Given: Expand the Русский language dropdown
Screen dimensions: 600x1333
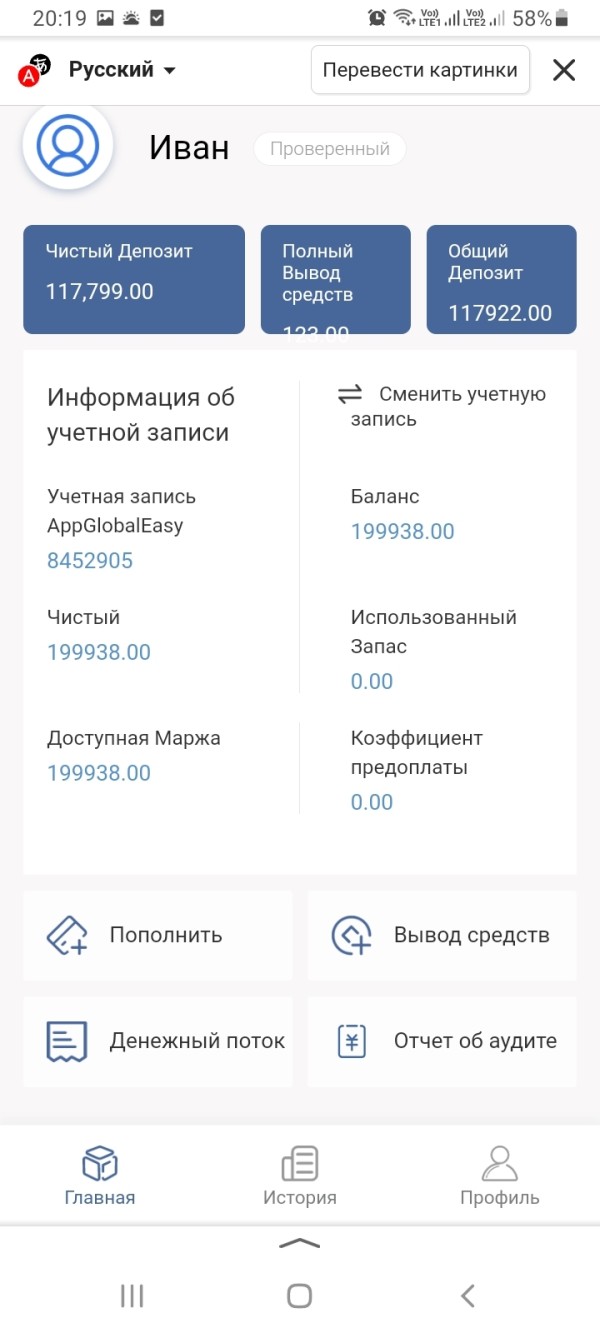Looking at the screenshot, I should 122,70.
